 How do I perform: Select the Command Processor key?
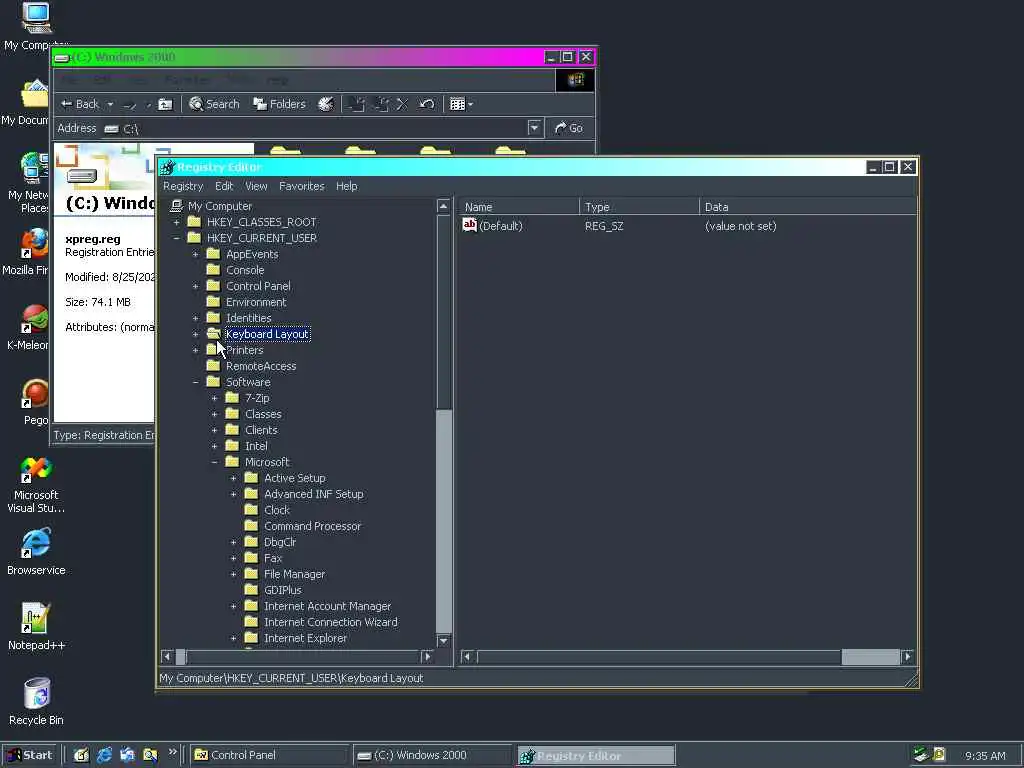pyautogui.click(x=312, y=526)
